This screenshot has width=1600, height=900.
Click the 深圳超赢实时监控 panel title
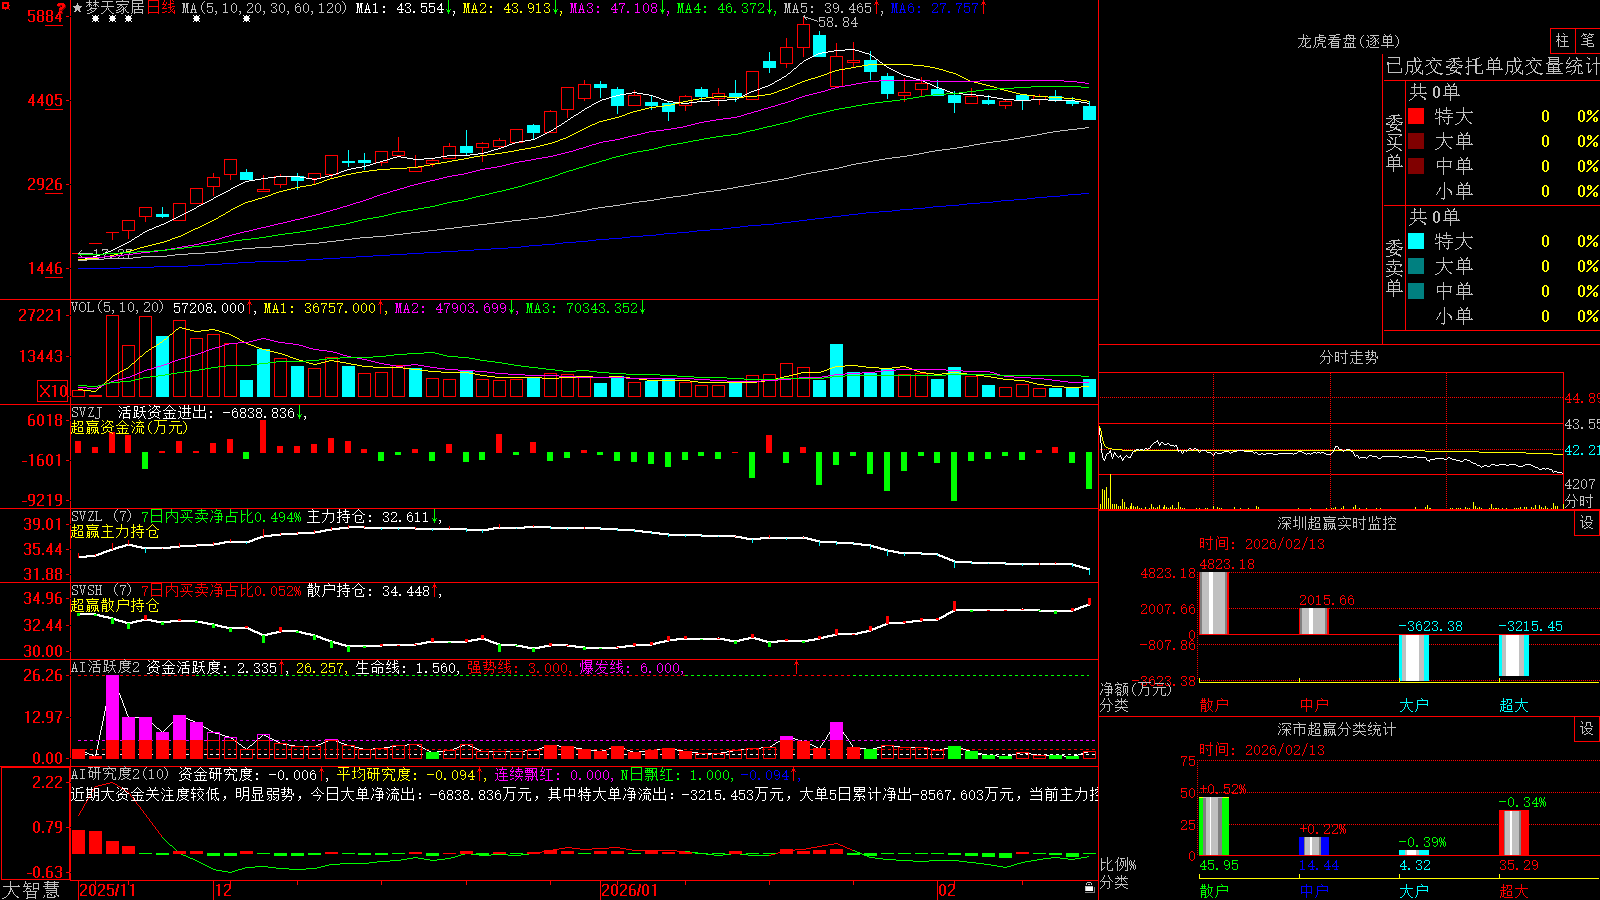tap(1336, 523)
